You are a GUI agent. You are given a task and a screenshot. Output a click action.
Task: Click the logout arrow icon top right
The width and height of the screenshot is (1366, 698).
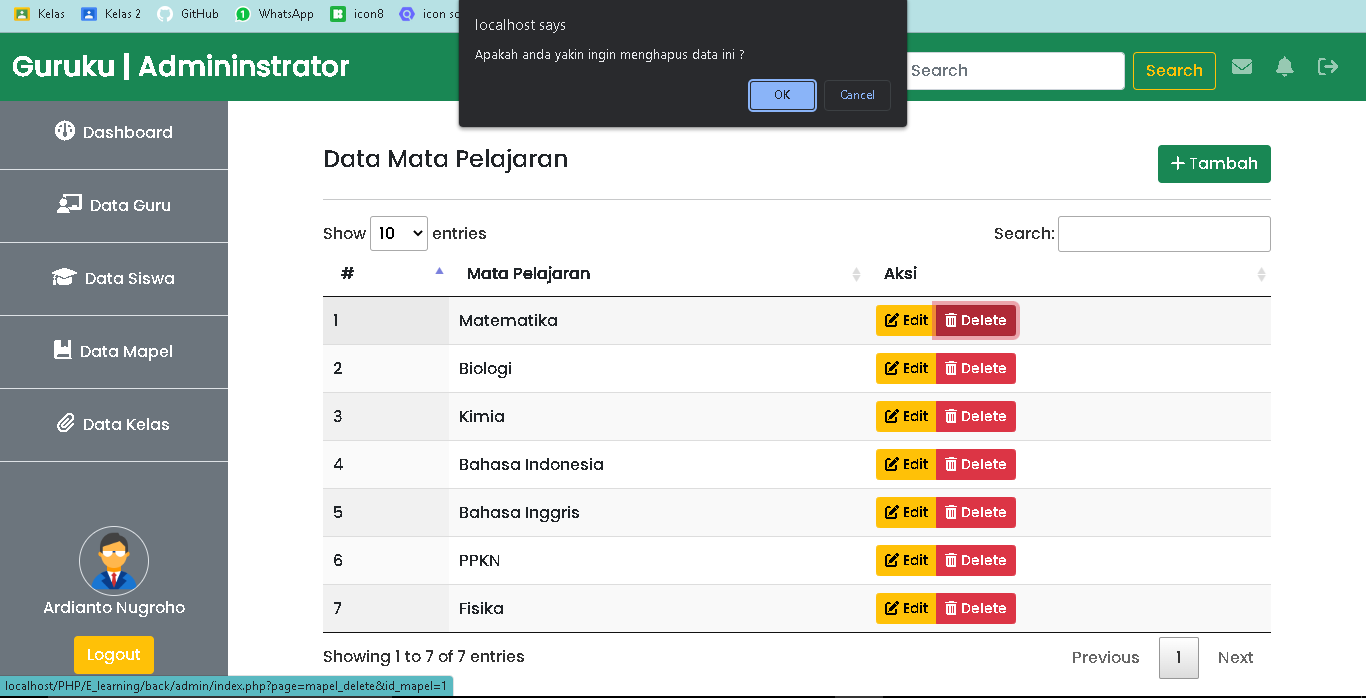point(1328,66)
